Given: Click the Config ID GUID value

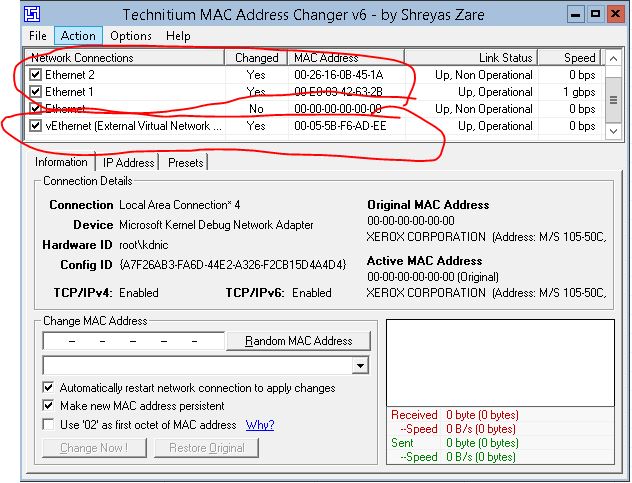Looking at the screenshot, I should pos(233,264).
